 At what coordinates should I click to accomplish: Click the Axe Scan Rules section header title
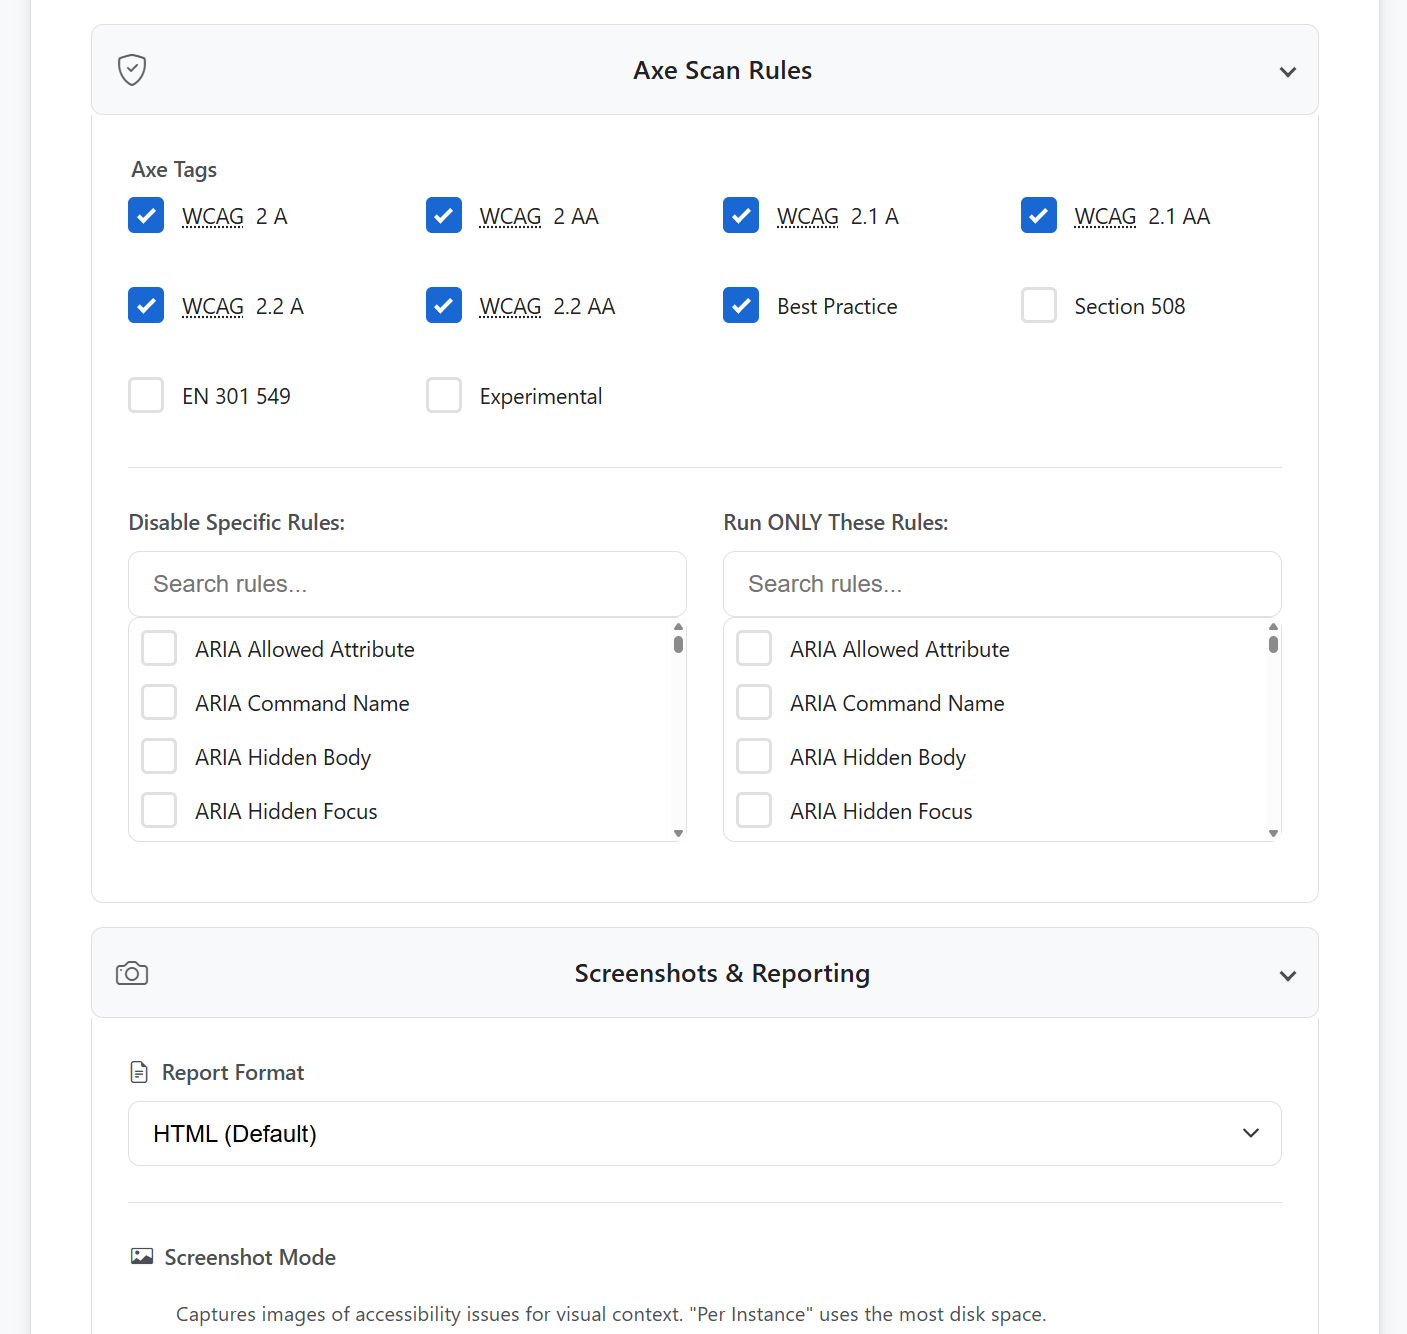(x=722, y=71)
